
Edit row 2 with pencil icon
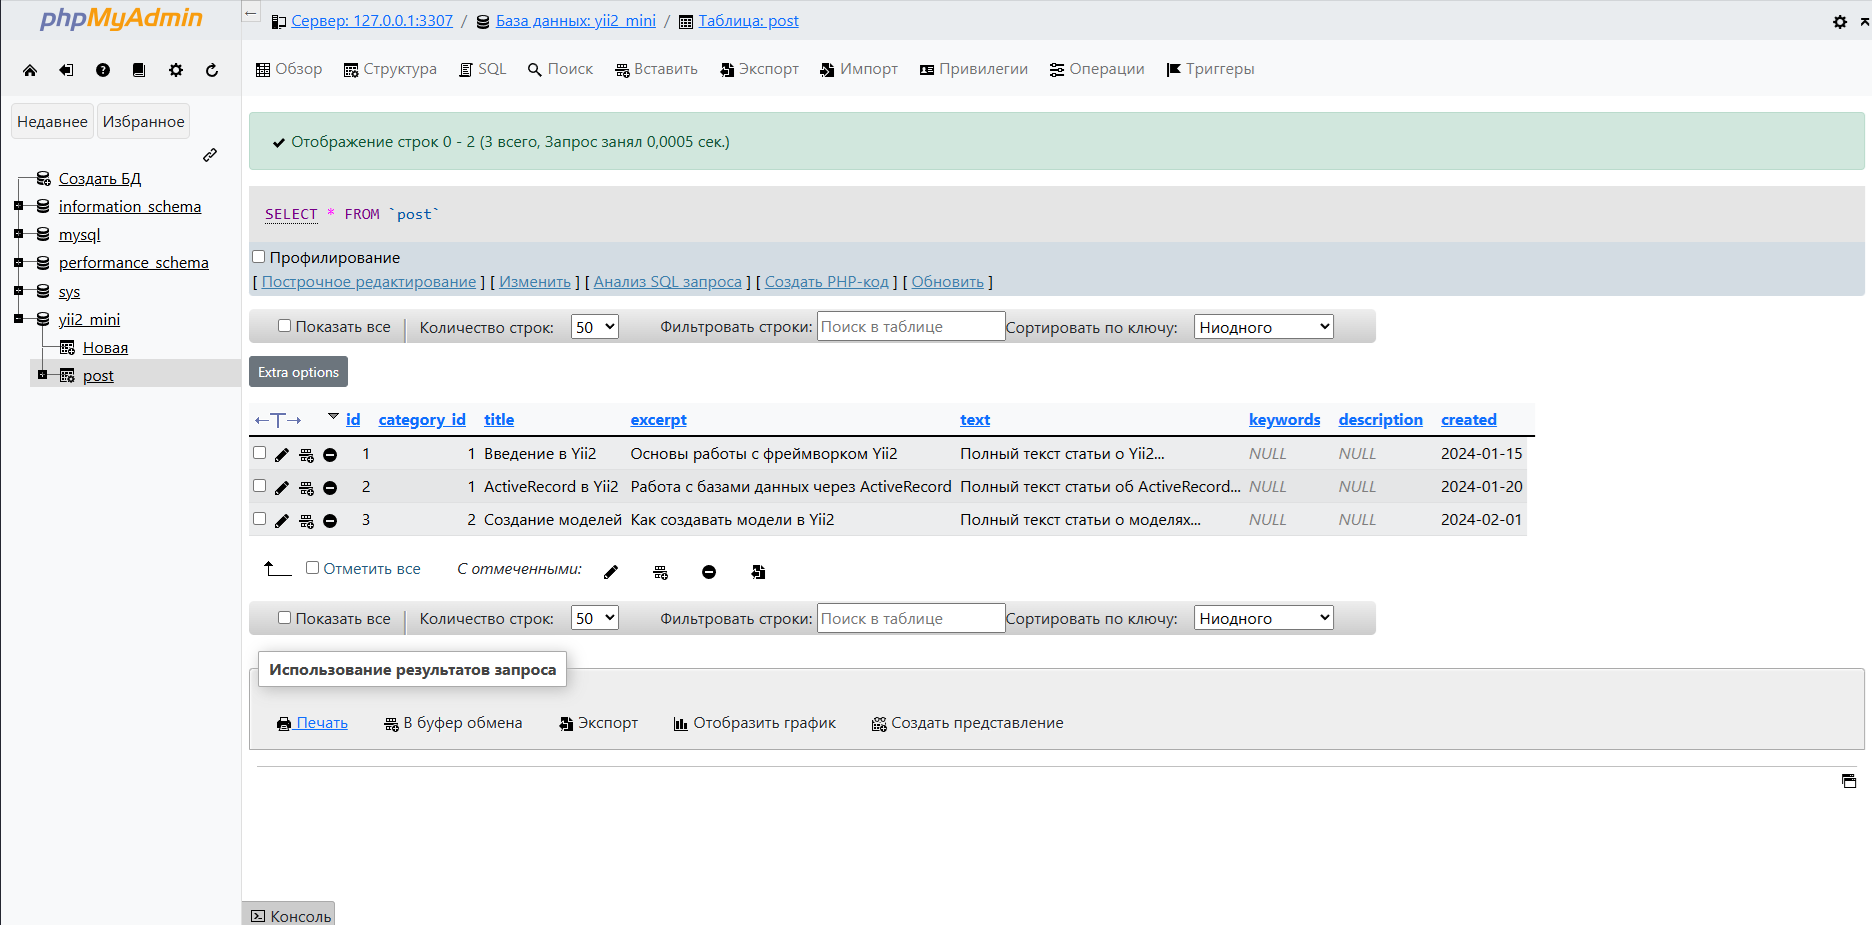point(282,488)
